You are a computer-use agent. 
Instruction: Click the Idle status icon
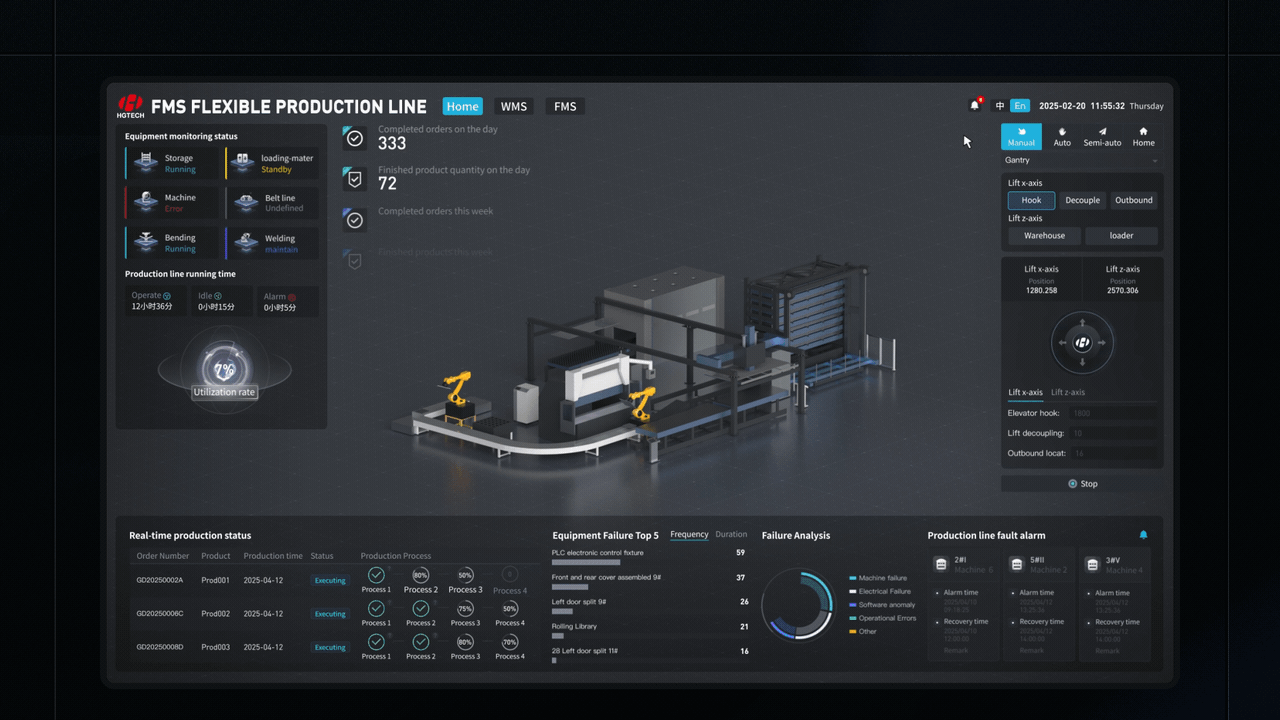pyautogui.click(x=218, y=296)
